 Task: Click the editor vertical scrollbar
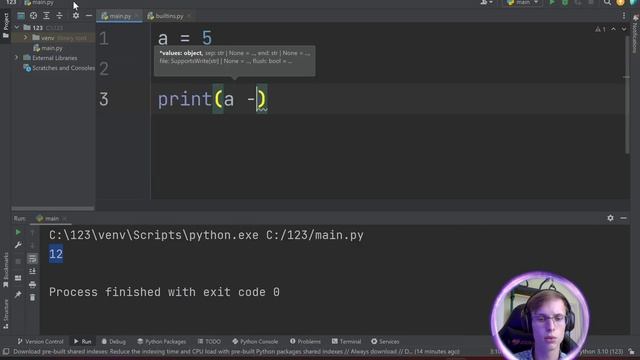[x=627, y=95]
